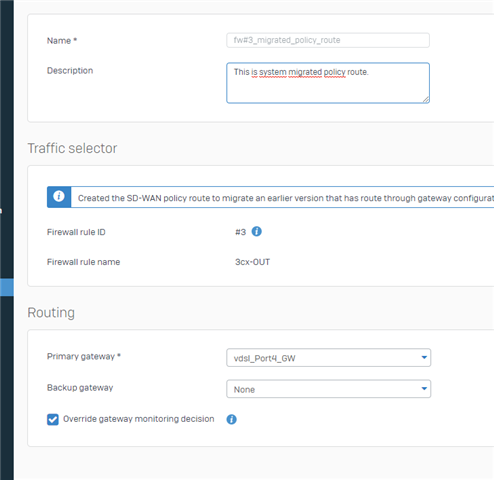The width and height of the screenshot is (494, 480).
Task: Click the info icon beside Firewall rule ID #3
Action: pos(256,231)
